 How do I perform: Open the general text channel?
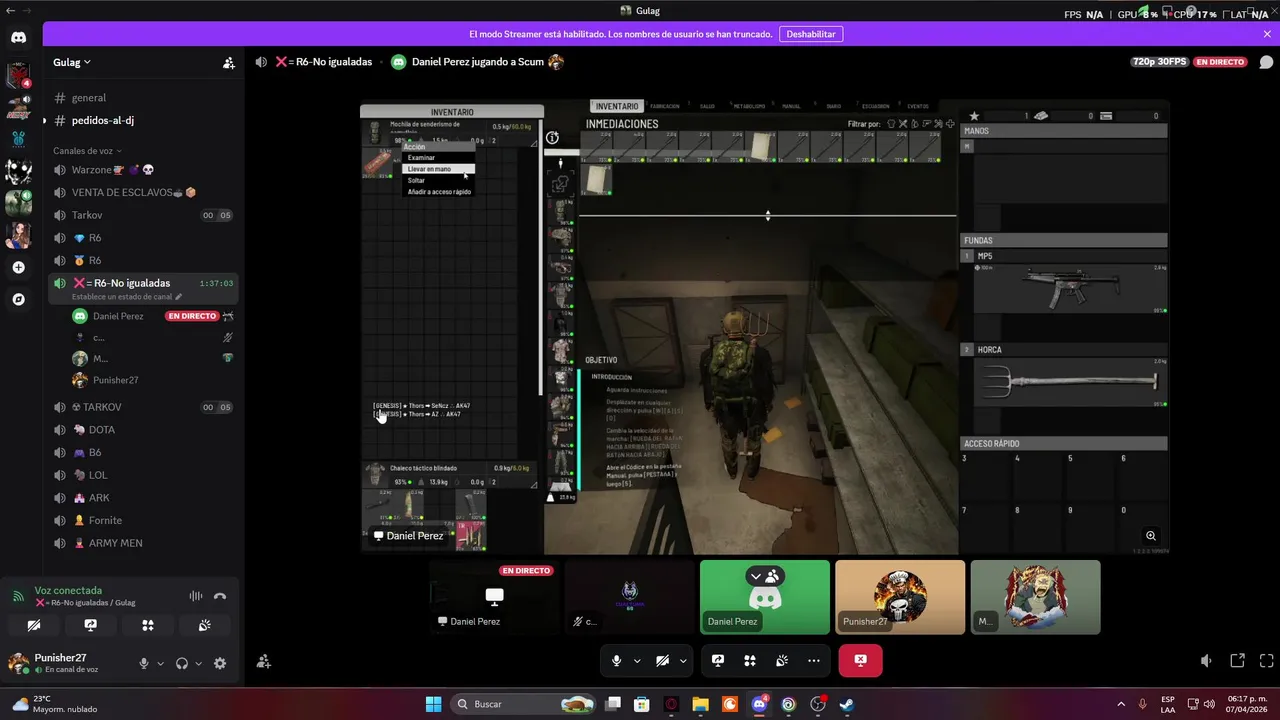(x=142, y=98)
